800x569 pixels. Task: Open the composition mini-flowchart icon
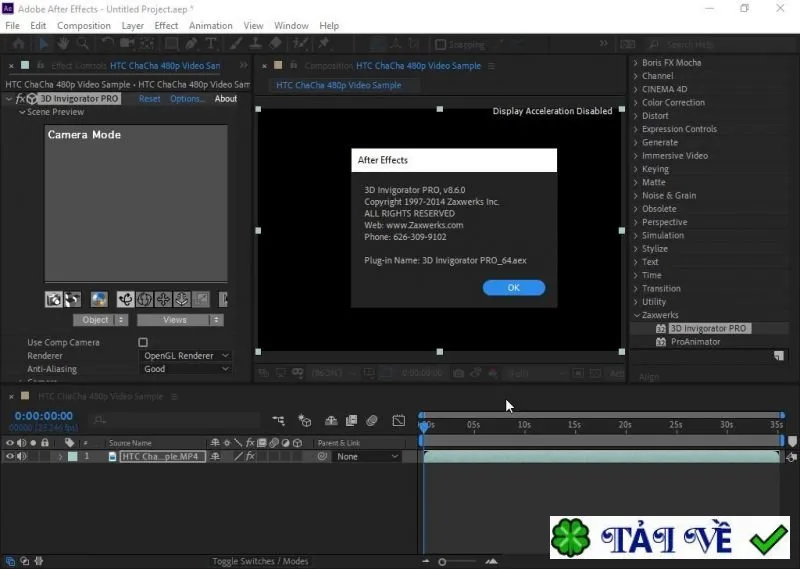click(279, 420)
